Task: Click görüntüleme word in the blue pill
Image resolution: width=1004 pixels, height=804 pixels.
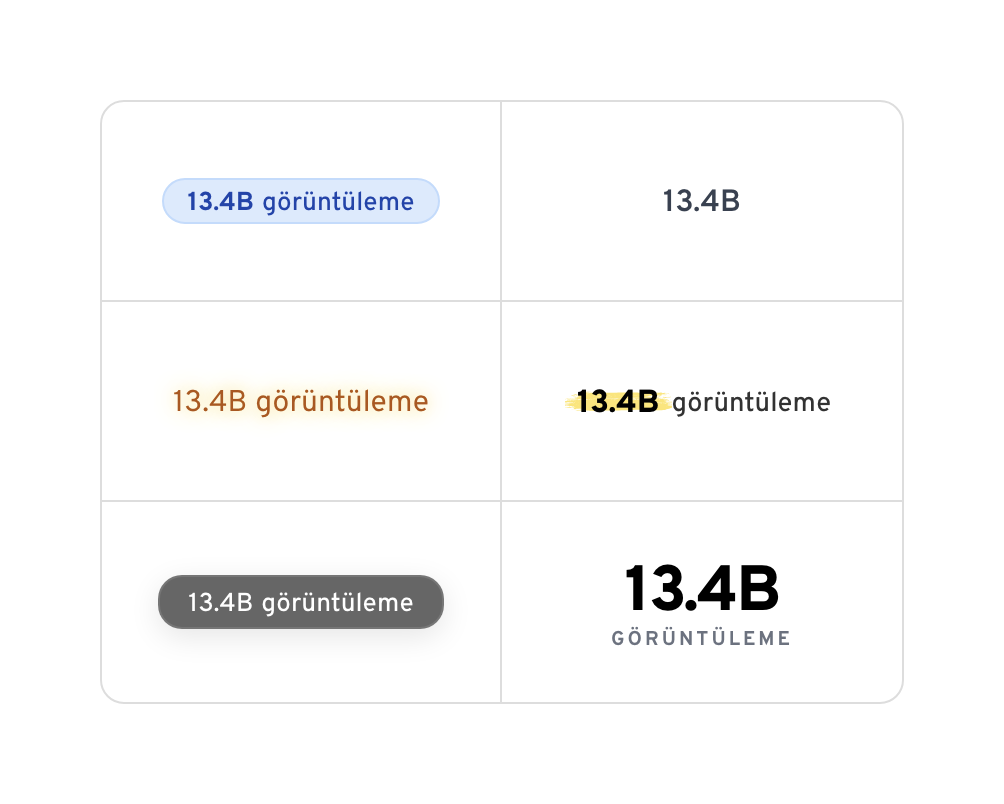Action: [x=338, y=203]
